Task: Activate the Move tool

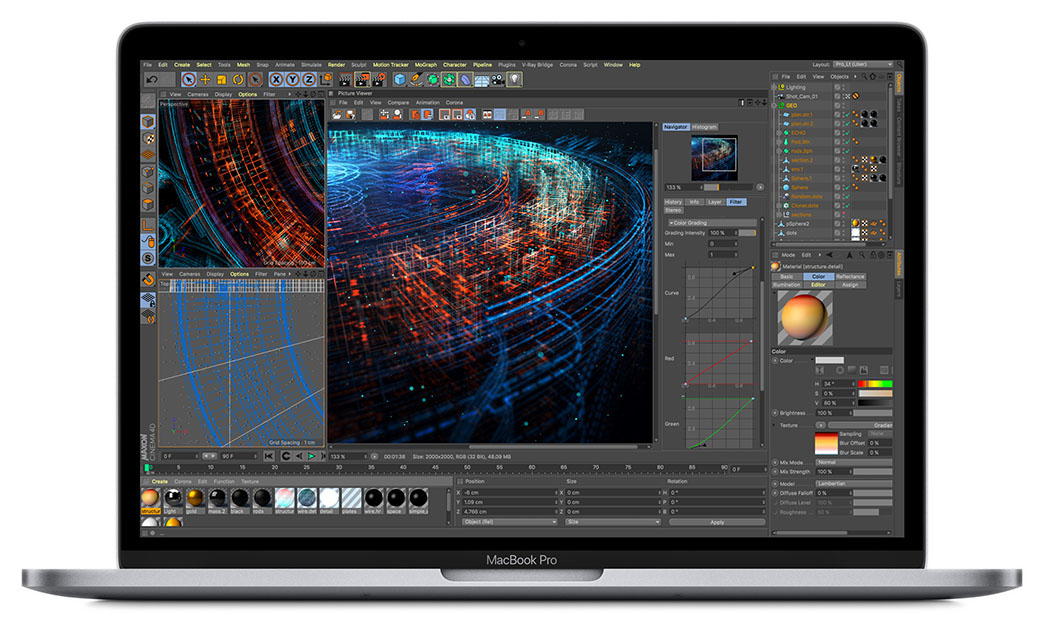Action: (x=206, y=79)
